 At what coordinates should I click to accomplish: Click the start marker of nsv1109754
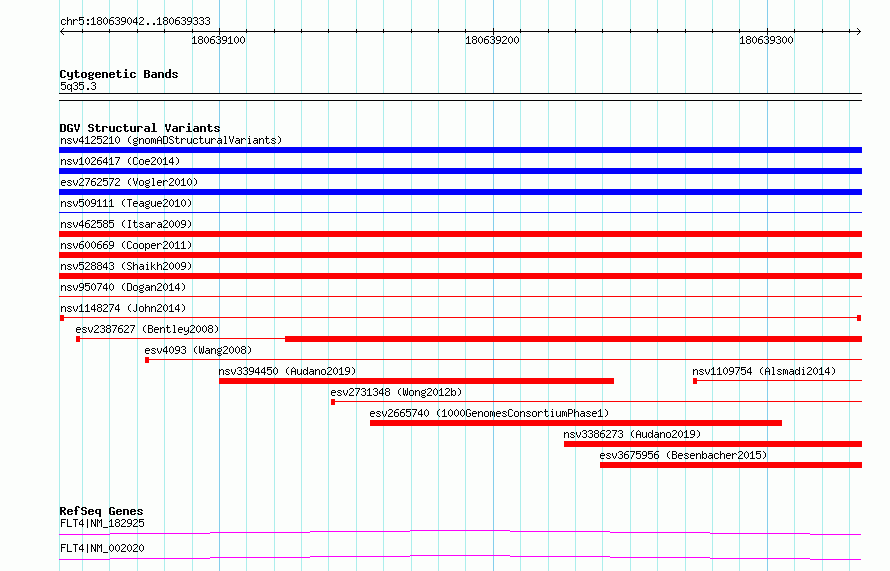pos(695,381)
